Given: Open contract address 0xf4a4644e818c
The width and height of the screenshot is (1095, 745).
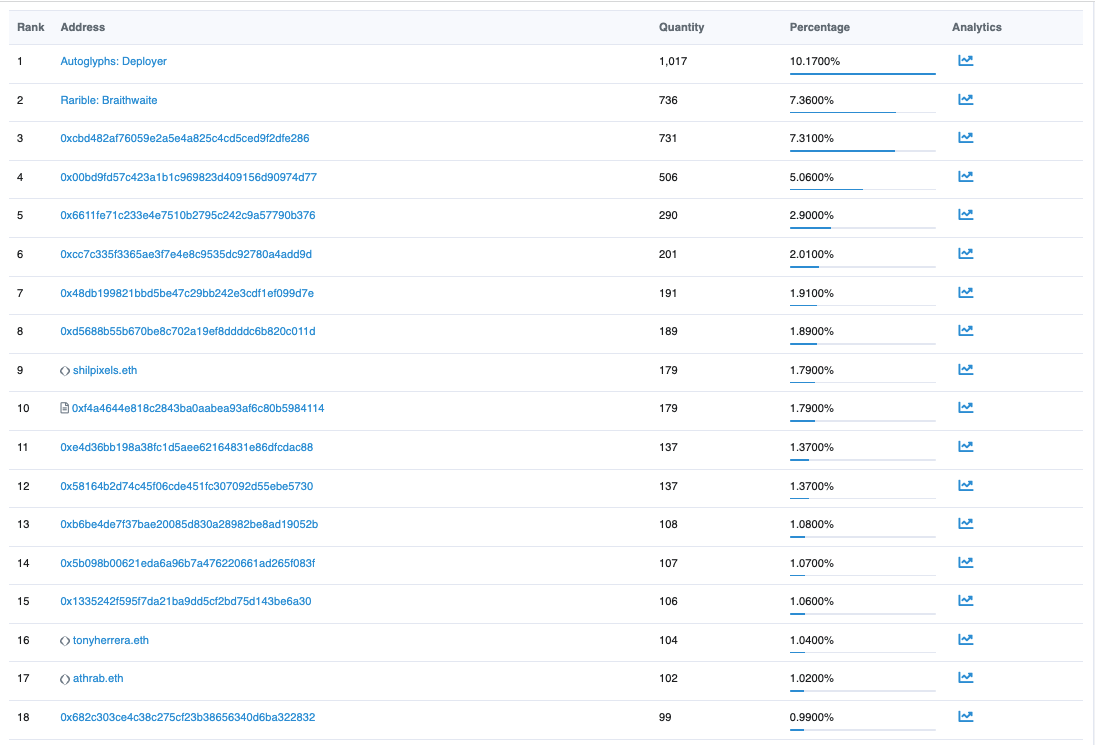Looking at the screenshot, I should coord(198,408).
